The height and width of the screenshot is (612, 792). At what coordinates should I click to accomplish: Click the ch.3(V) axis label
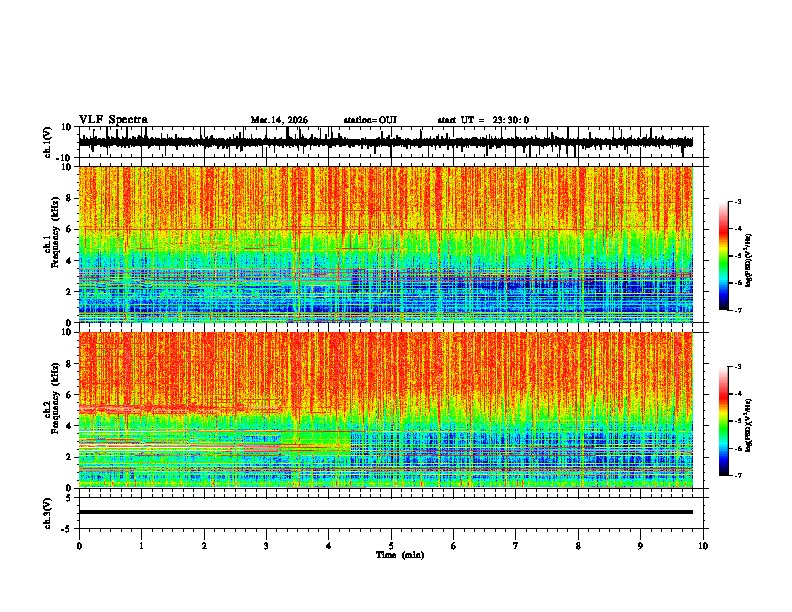click(47, 513)
